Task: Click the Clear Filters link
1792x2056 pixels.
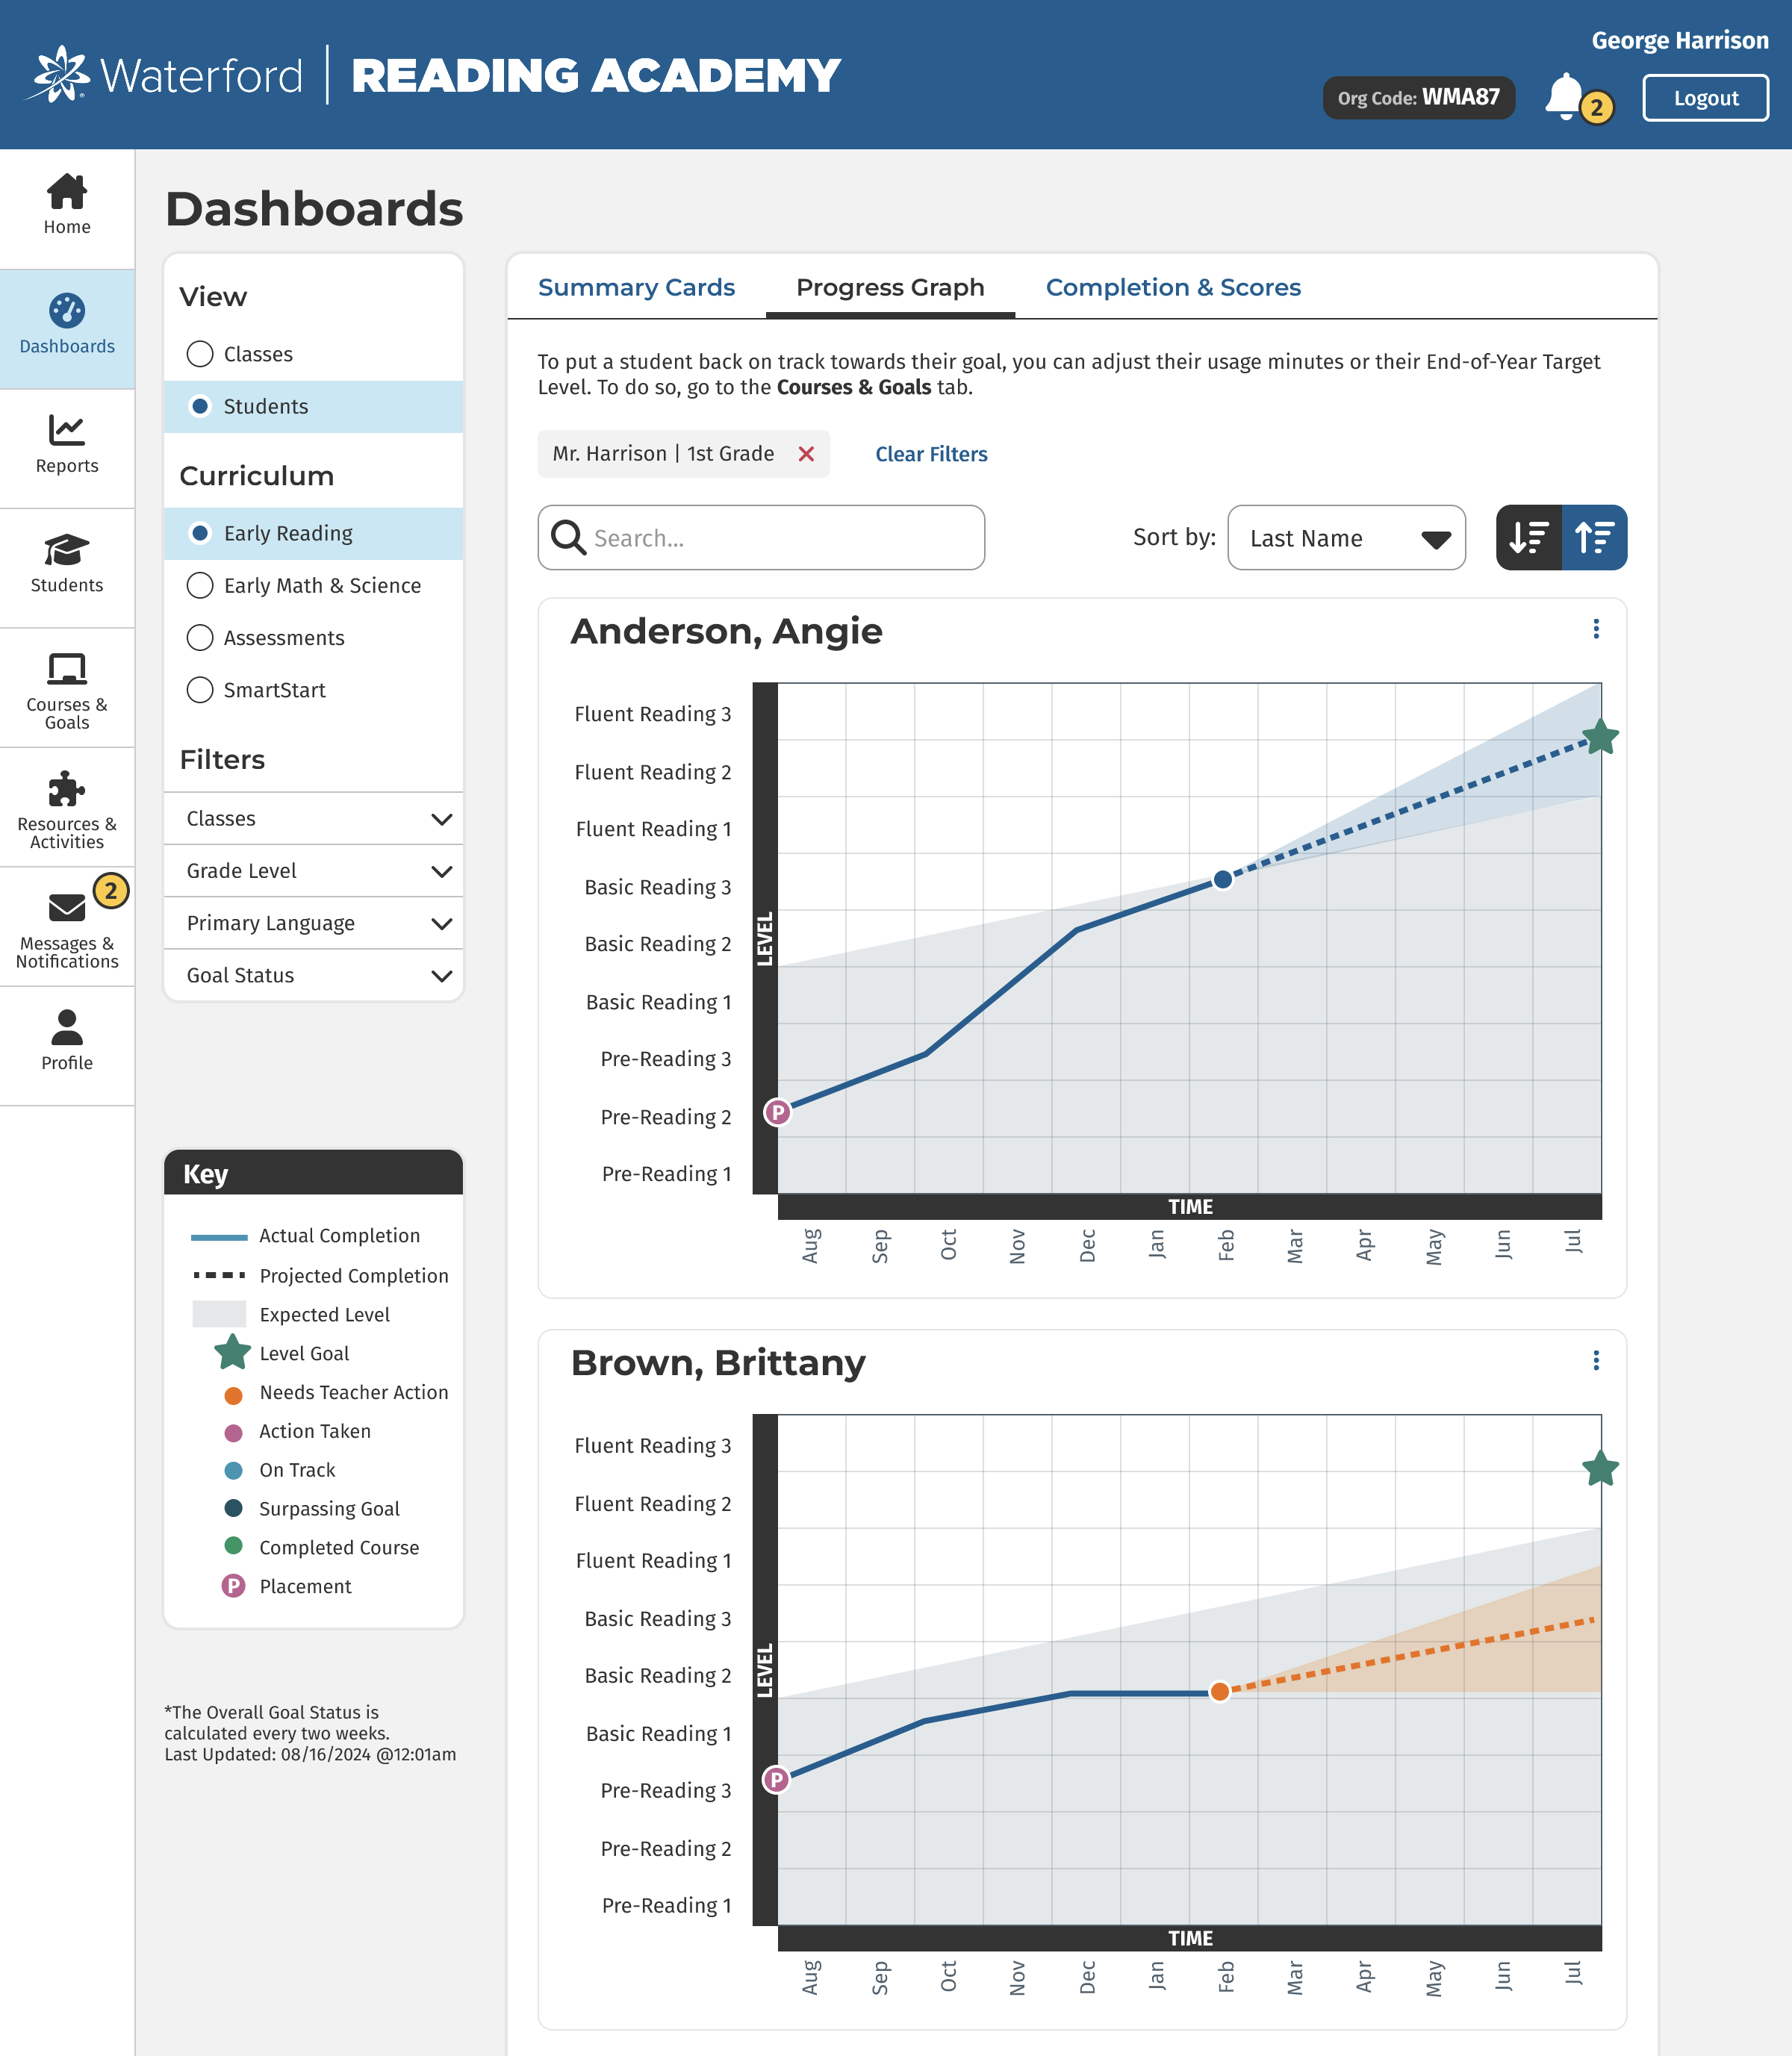Action: [931, 454]
